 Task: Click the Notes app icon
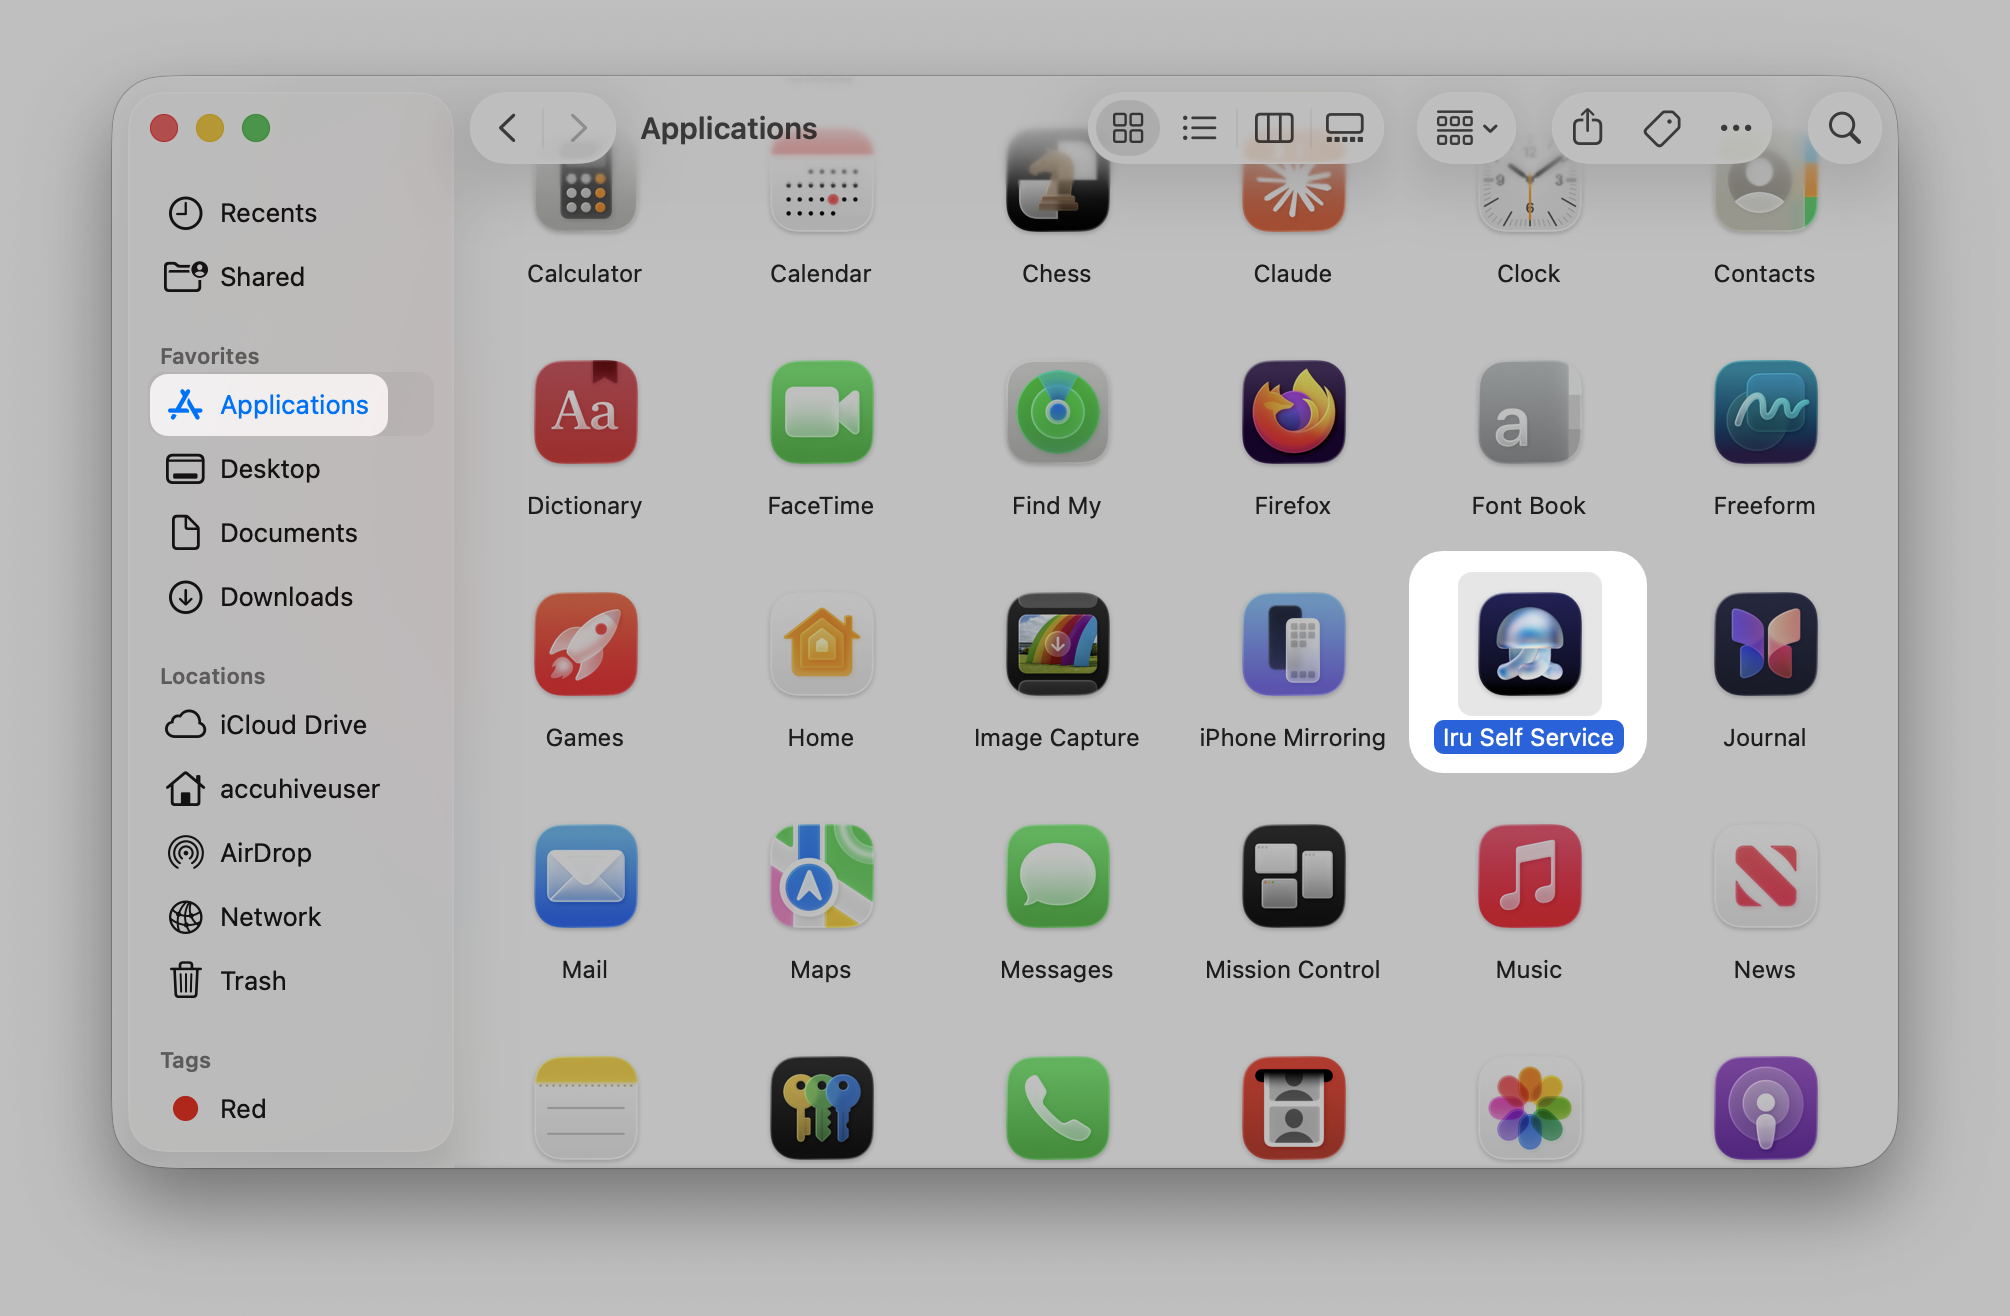point(585,1108)
